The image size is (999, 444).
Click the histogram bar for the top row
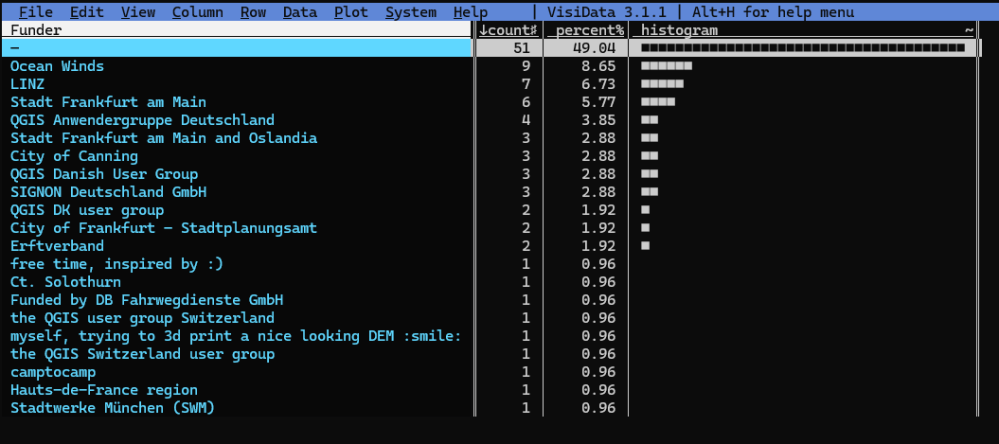point(802,48)
